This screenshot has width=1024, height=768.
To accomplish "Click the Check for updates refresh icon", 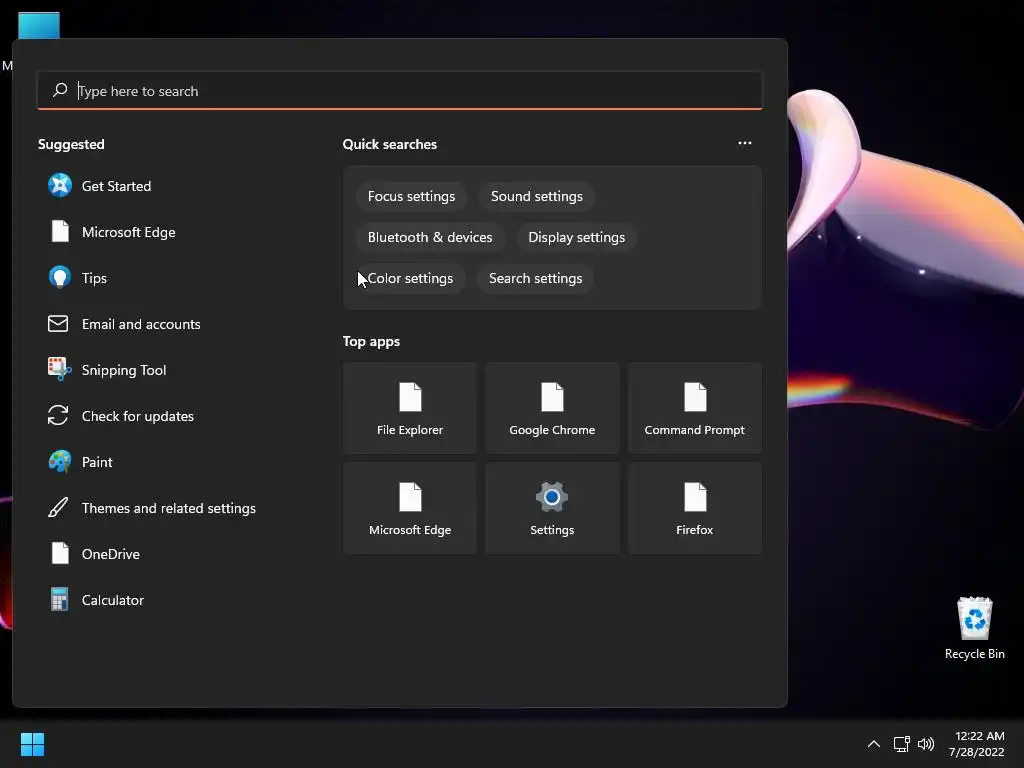I will coord(58,415).
